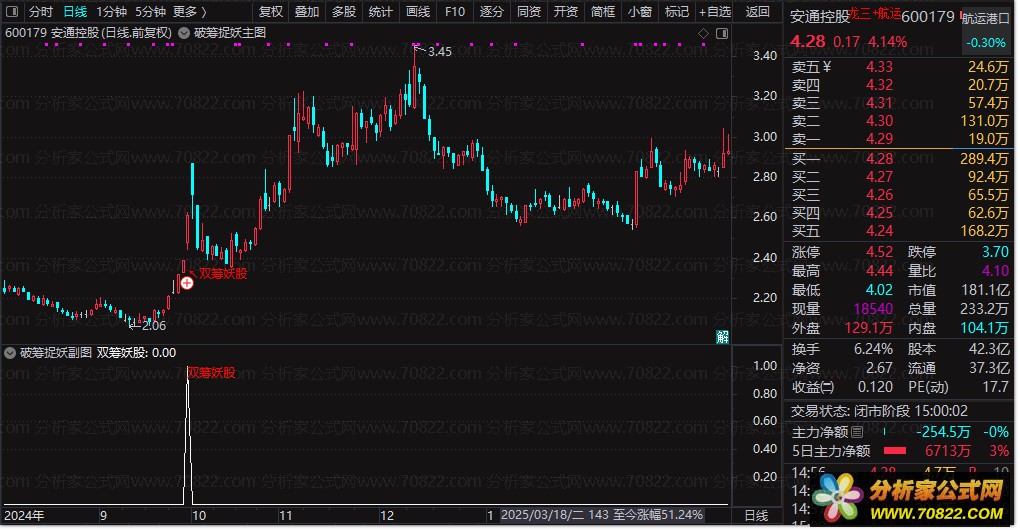Select the 日线 daily chart tab
Image resolution: width=1020 pixels, height=530 pixels.
coord(75,12)
